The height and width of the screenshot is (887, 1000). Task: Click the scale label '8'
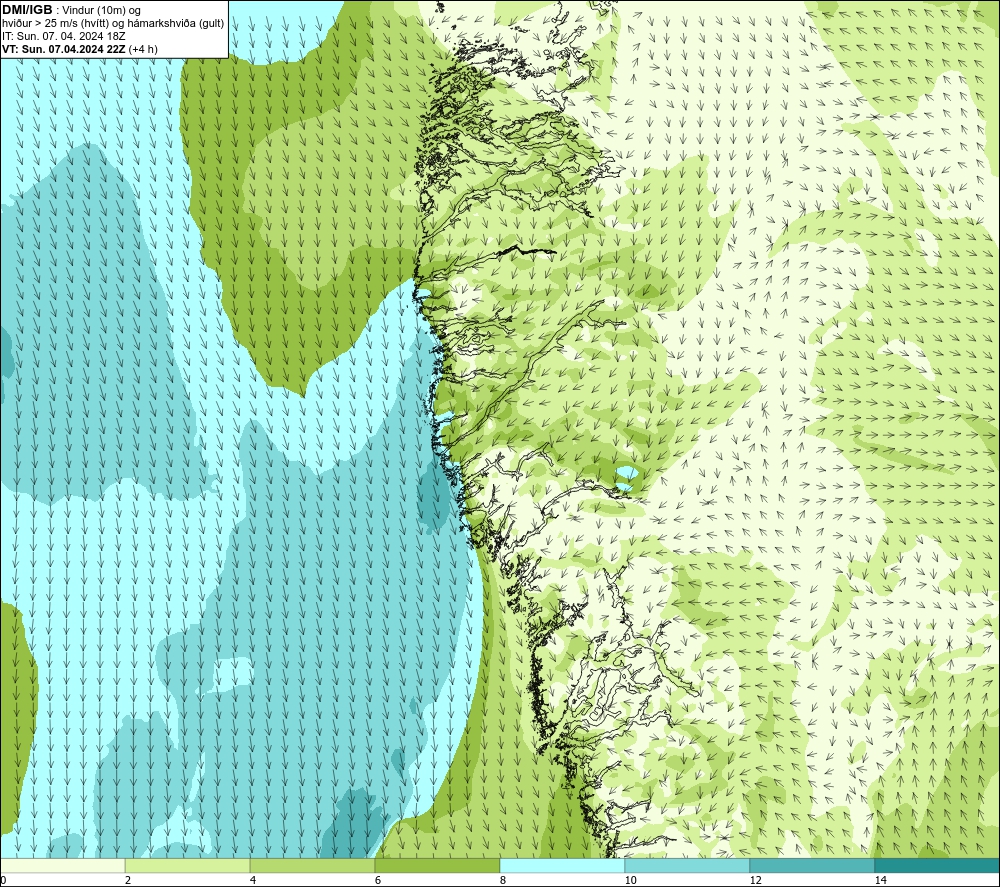503,881
